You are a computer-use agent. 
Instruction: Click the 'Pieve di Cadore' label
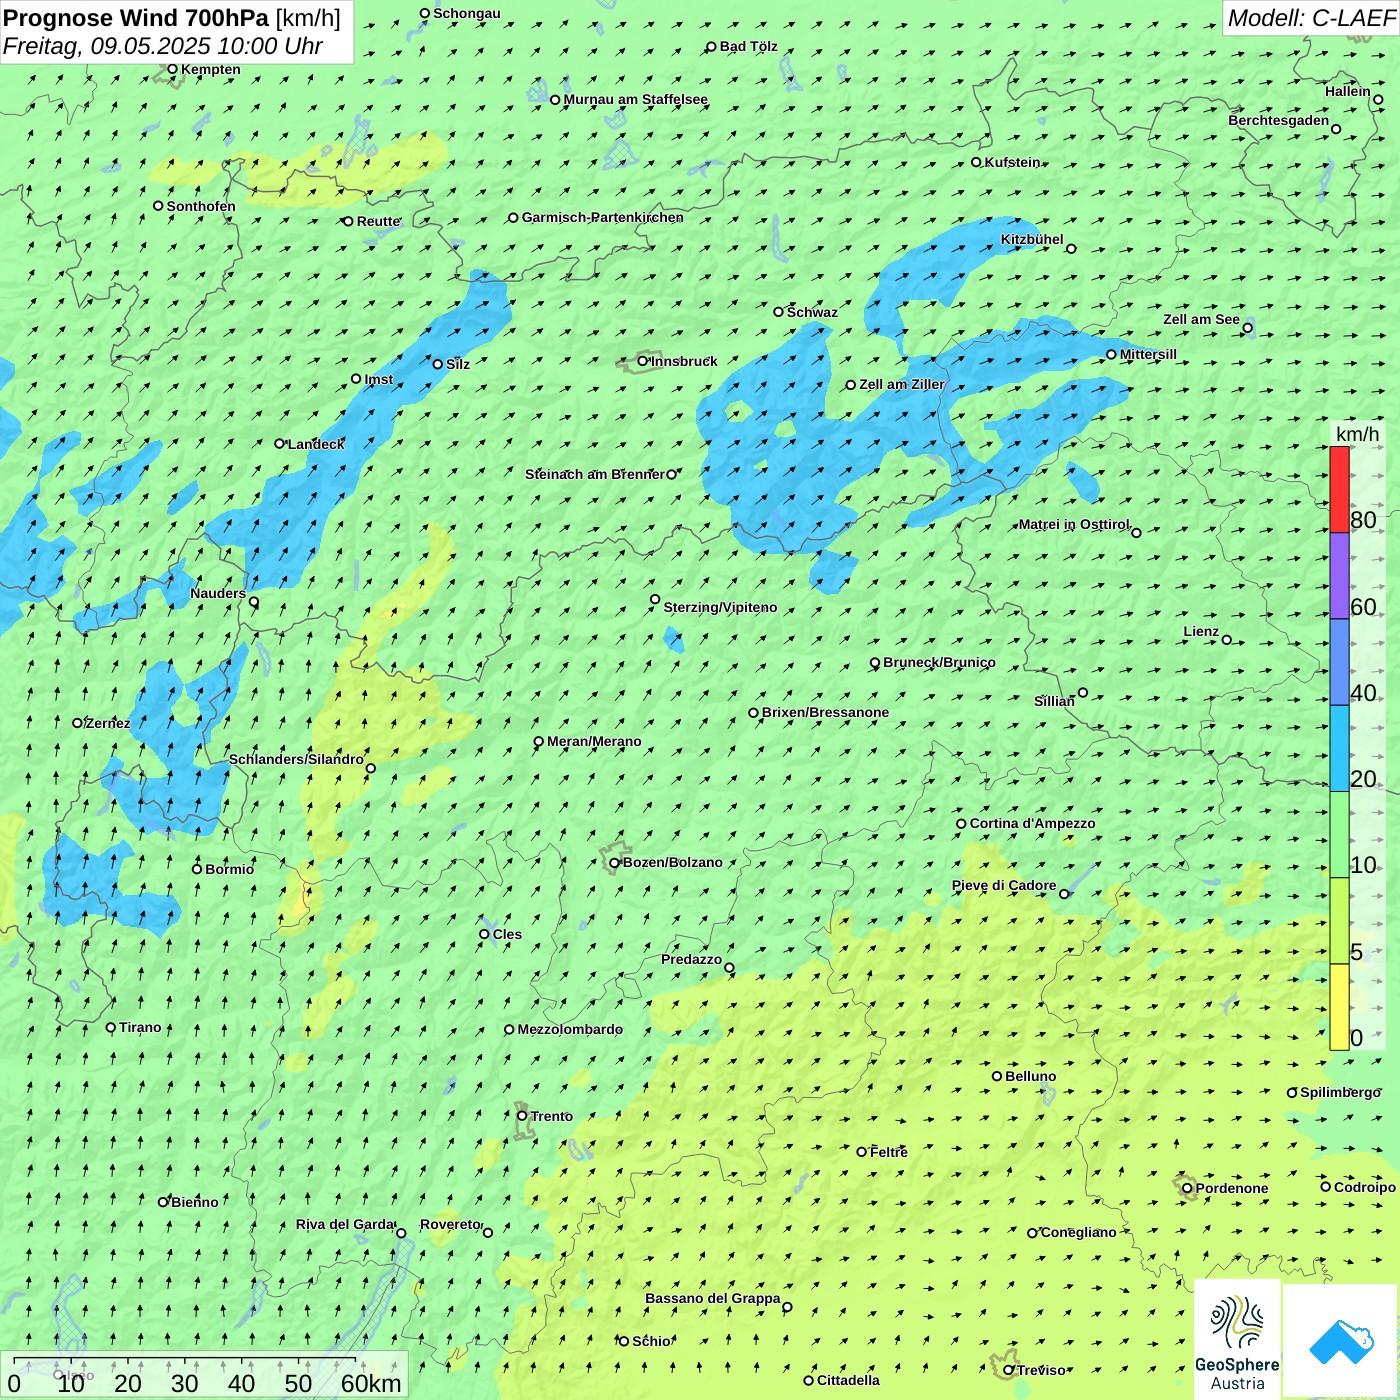[1004, 885]
